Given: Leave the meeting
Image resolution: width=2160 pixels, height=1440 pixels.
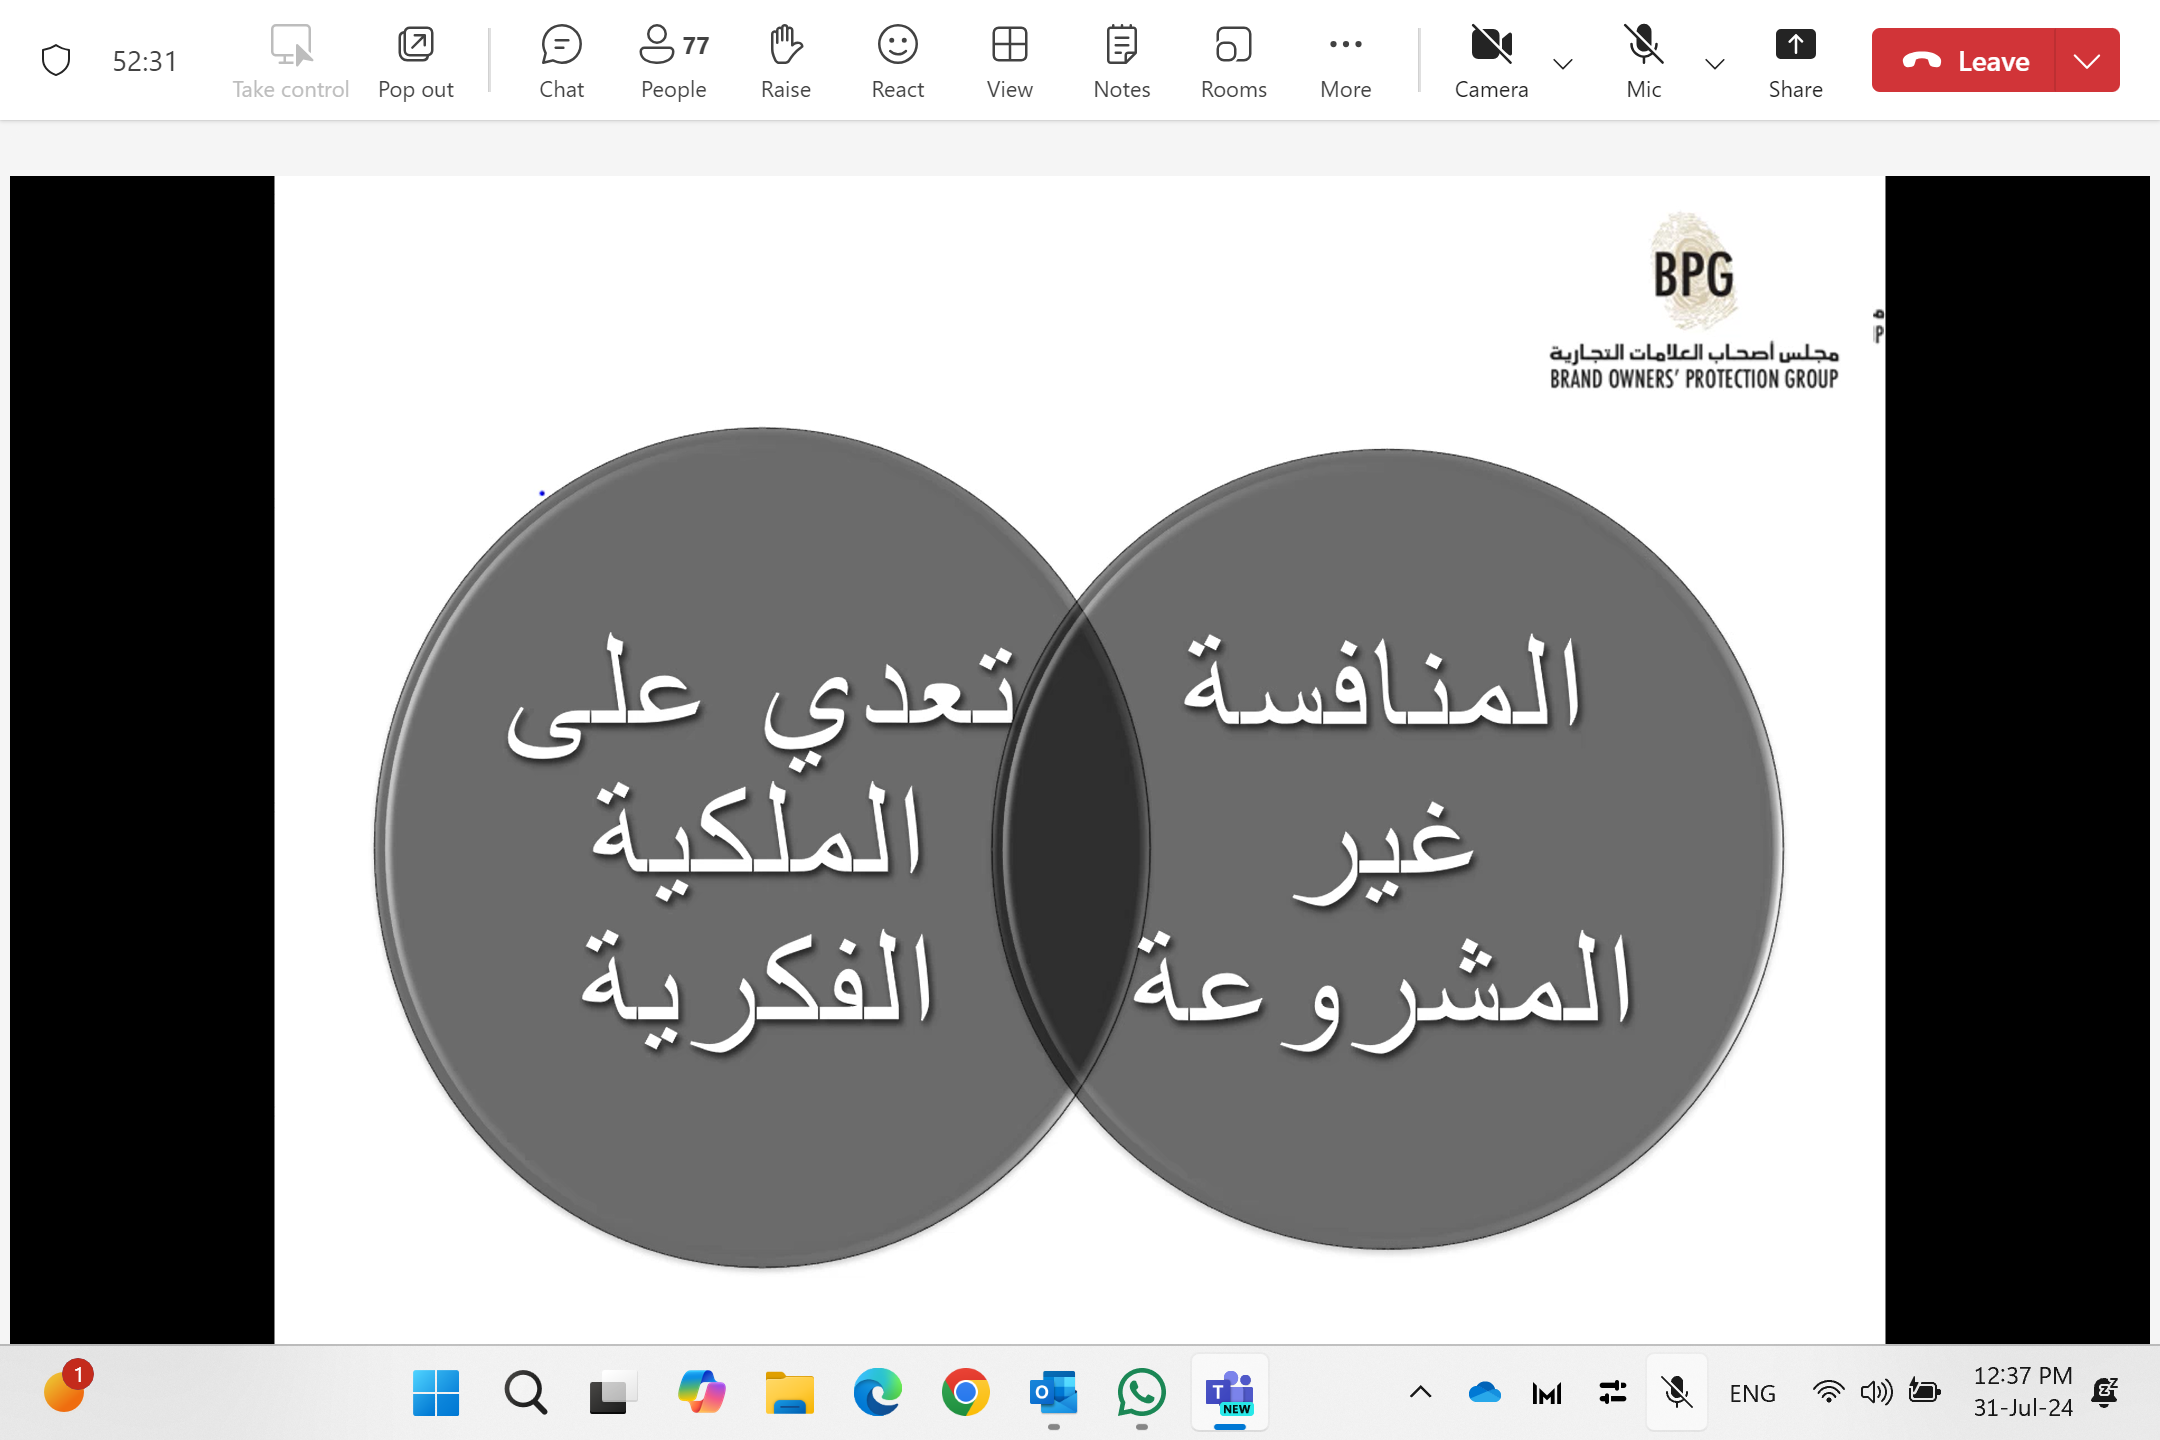Looking at the screenshot, I should pos(1964,61).
